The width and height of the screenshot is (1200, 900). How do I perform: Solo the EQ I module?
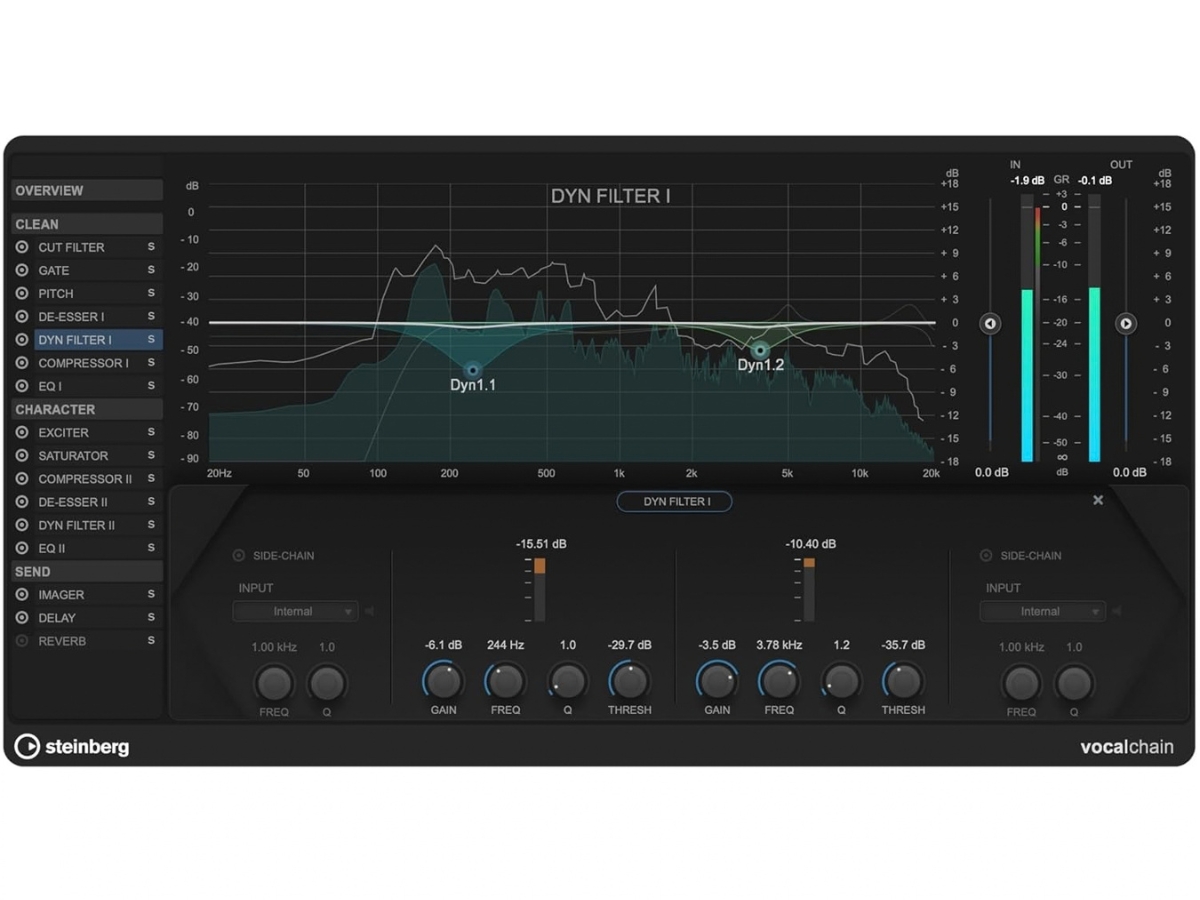click(x=151, y=386)
